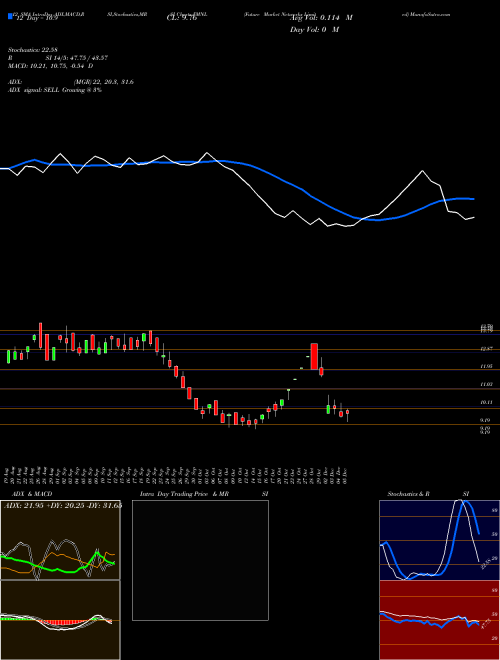
Task: Click the "10.11" price axis label
Action: pos(486,402)
